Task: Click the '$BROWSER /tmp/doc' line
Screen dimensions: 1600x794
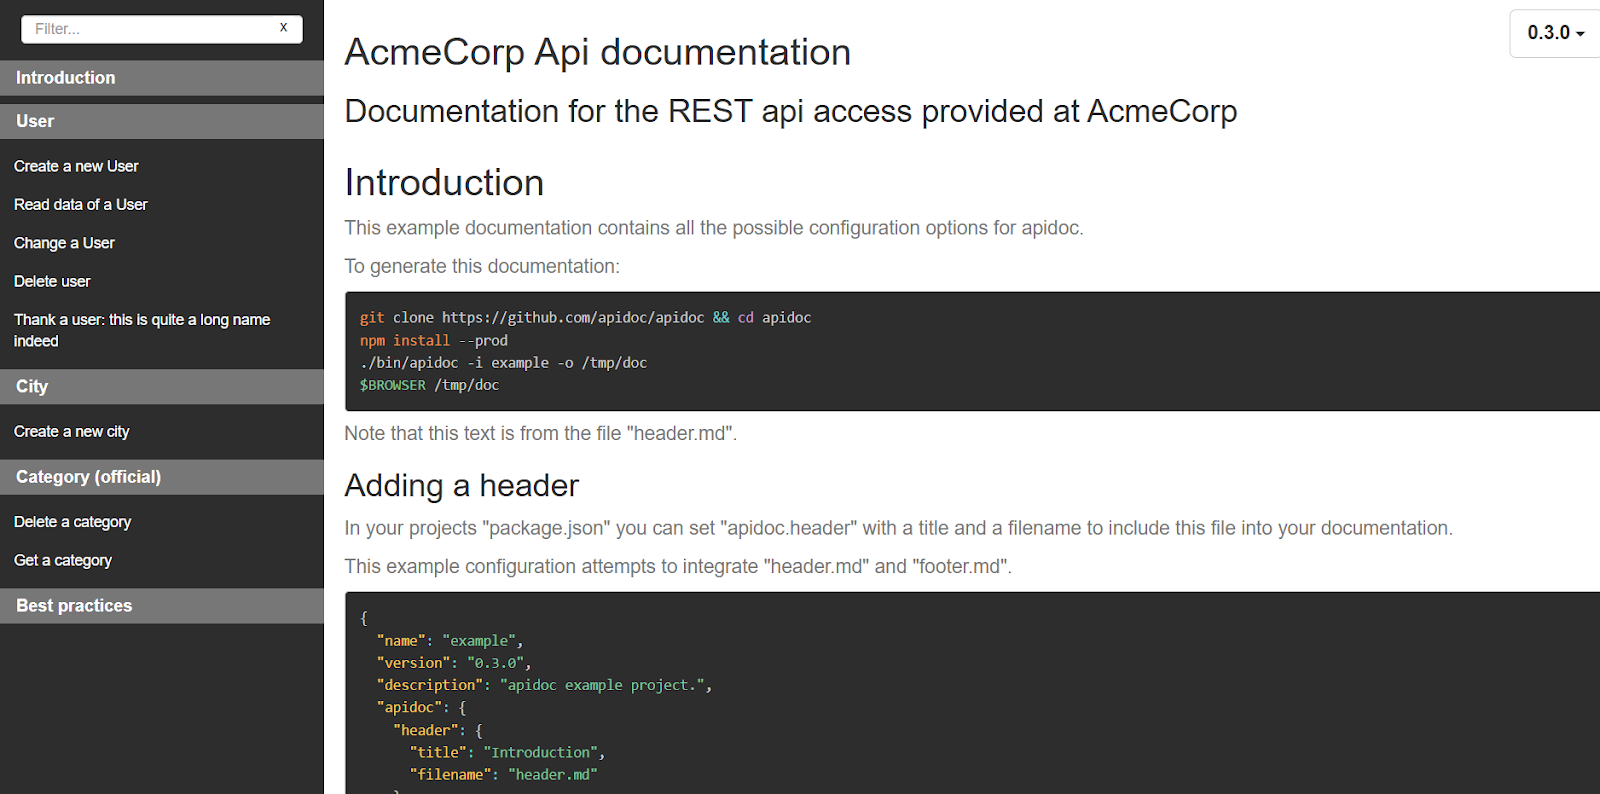Action: (x=429, y=385)
